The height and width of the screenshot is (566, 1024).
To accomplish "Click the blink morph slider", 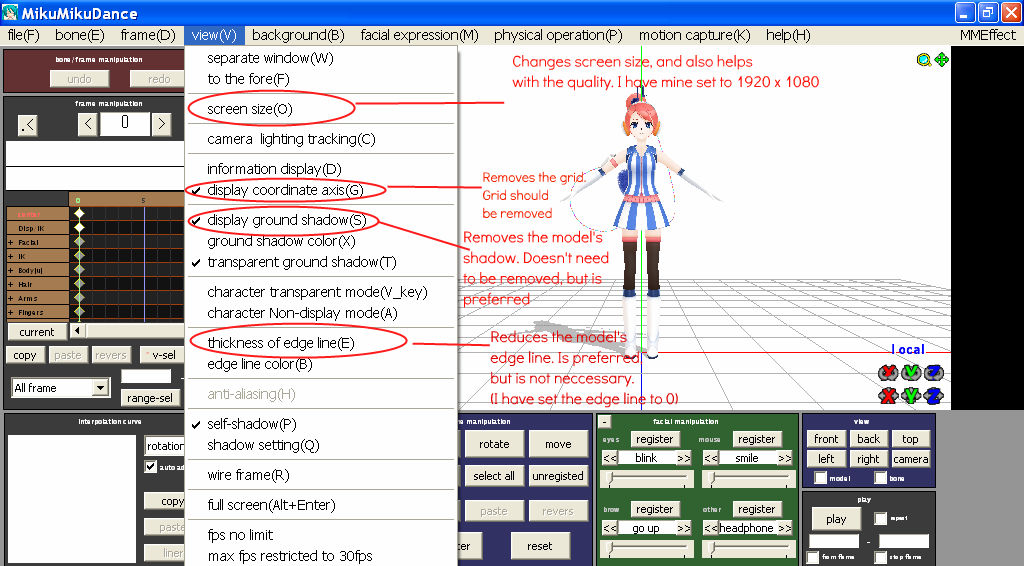I will [x=647, y=480].
